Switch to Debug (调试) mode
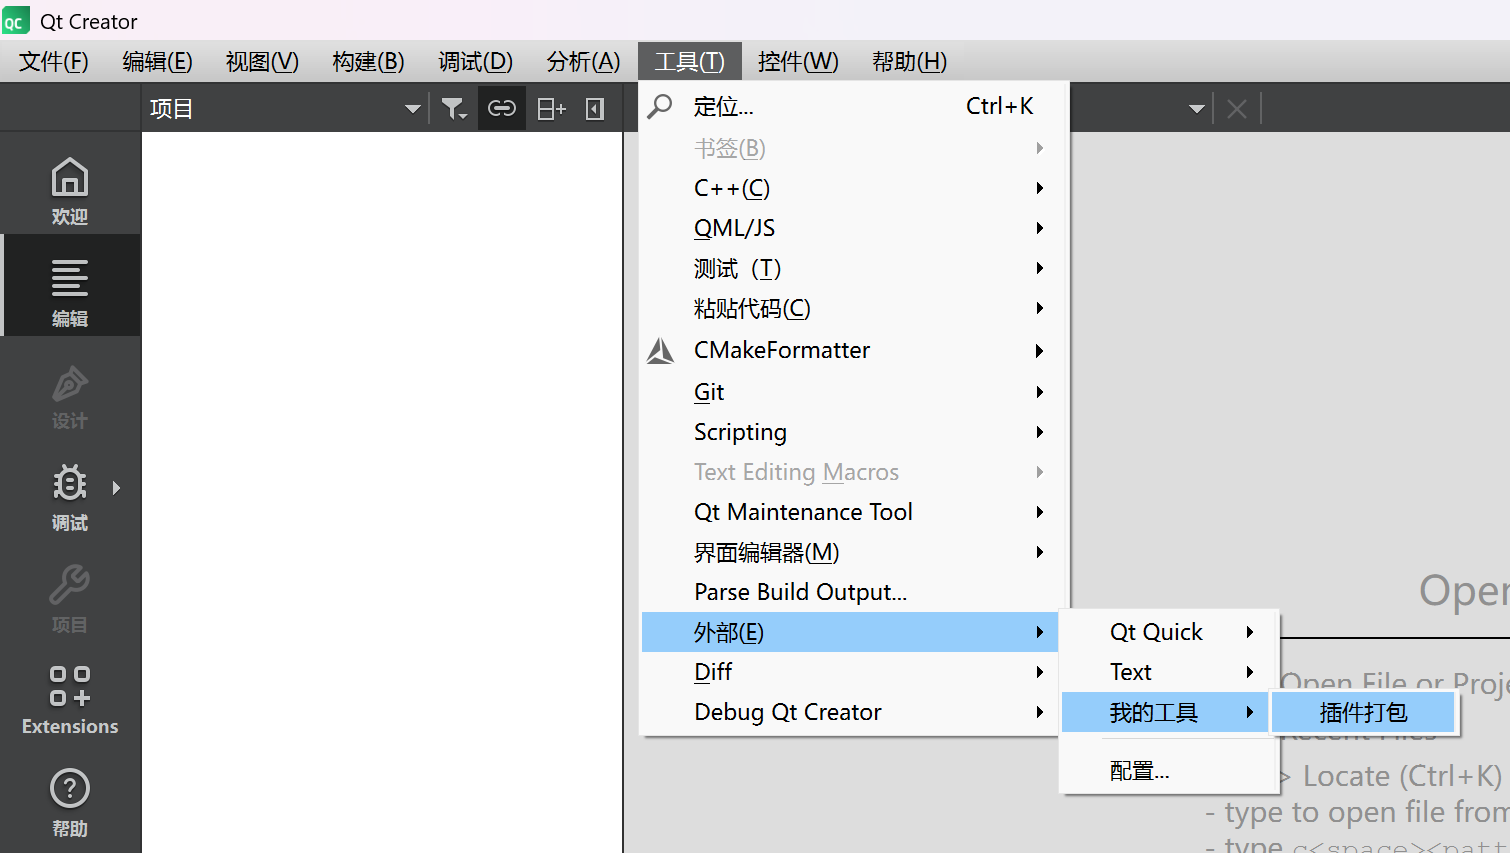The height and width of the screenshot is (853, 1510). click(70, 496)
